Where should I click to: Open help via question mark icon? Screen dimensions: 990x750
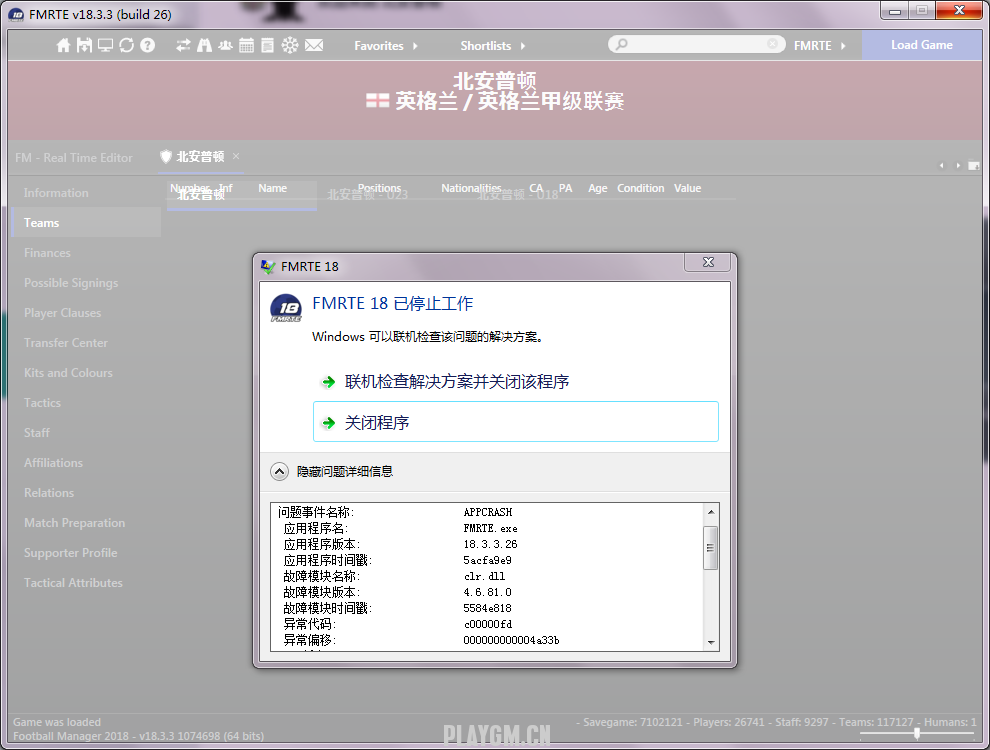(147, 45)
